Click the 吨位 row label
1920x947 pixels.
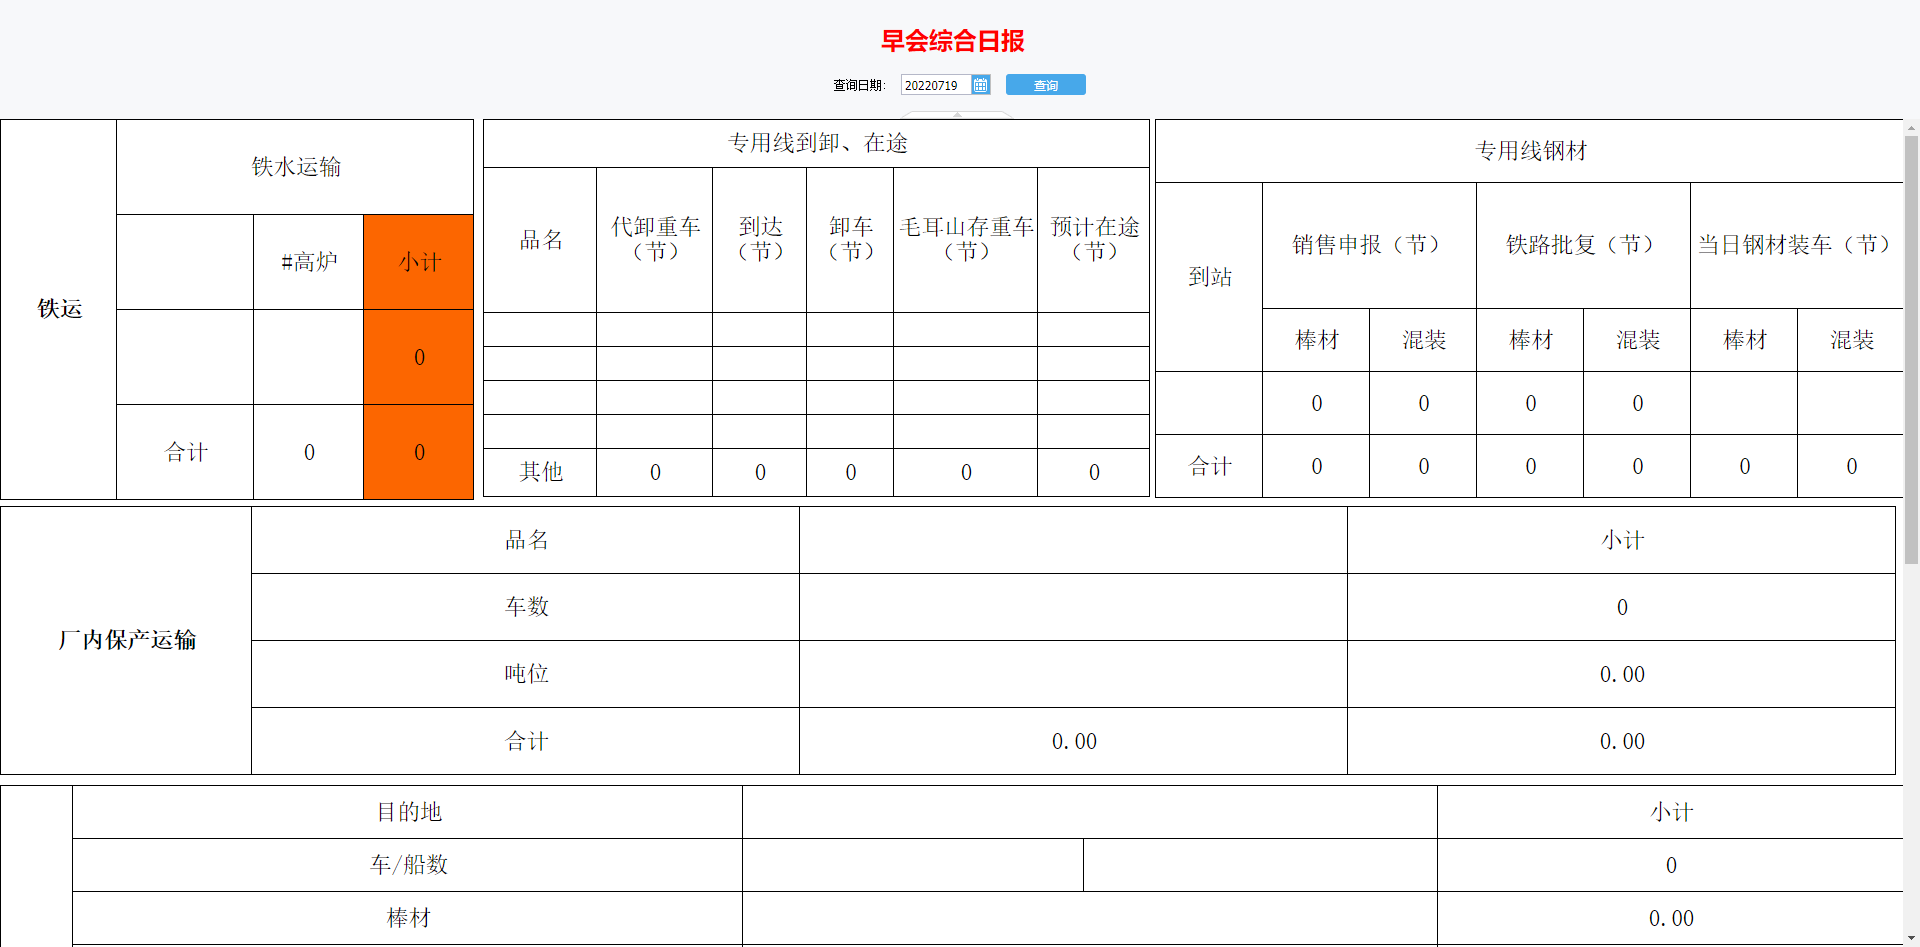pos(526,674)
